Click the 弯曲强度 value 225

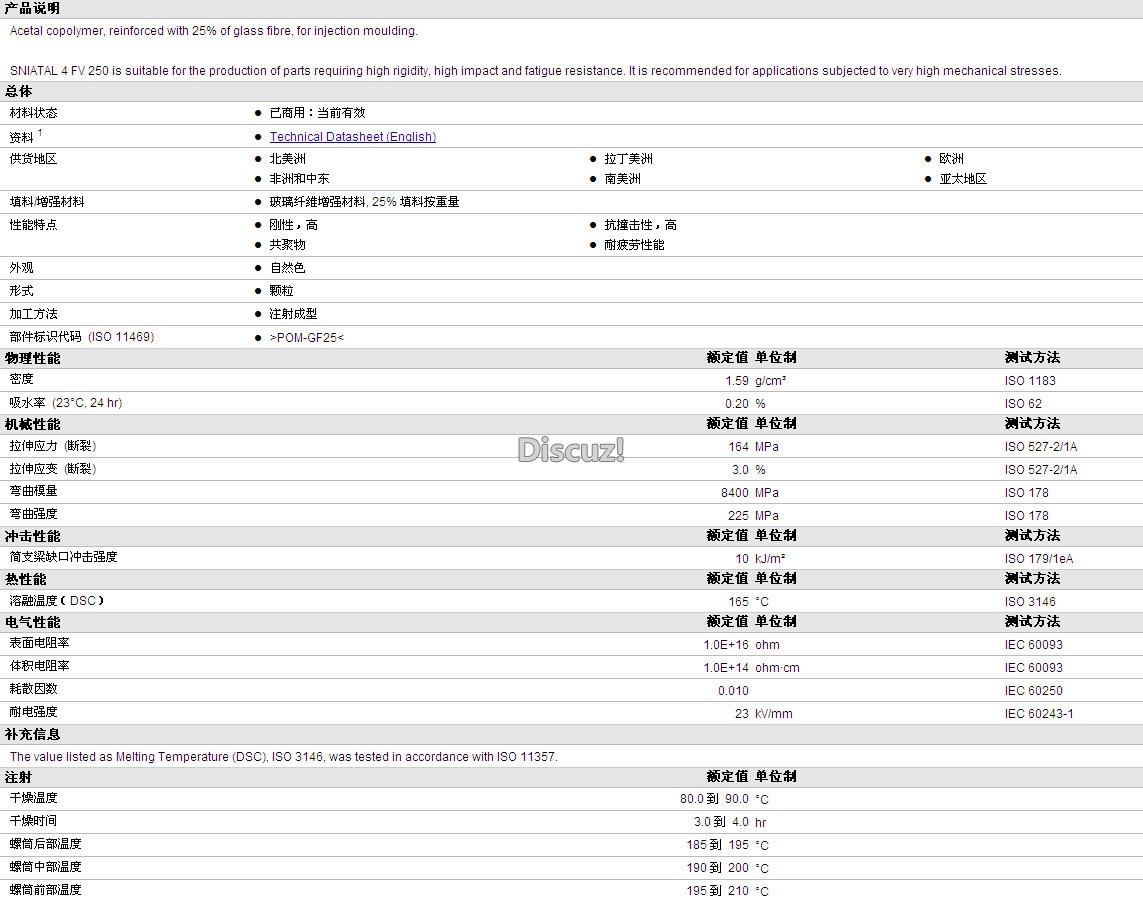pos(738,515)
